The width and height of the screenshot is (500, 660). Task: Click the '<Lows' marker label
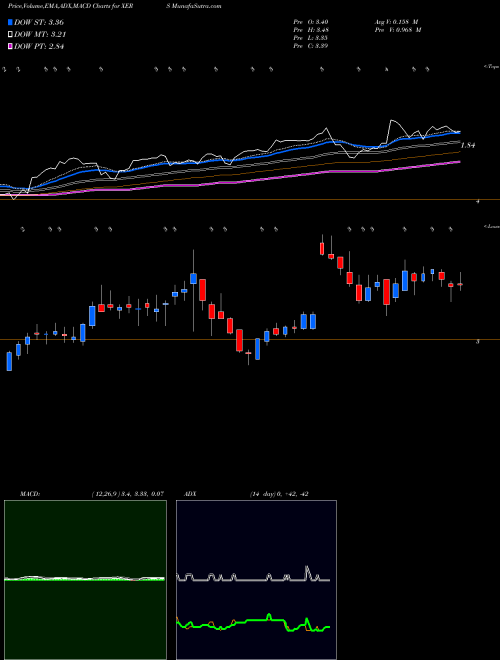click(491, 226)
